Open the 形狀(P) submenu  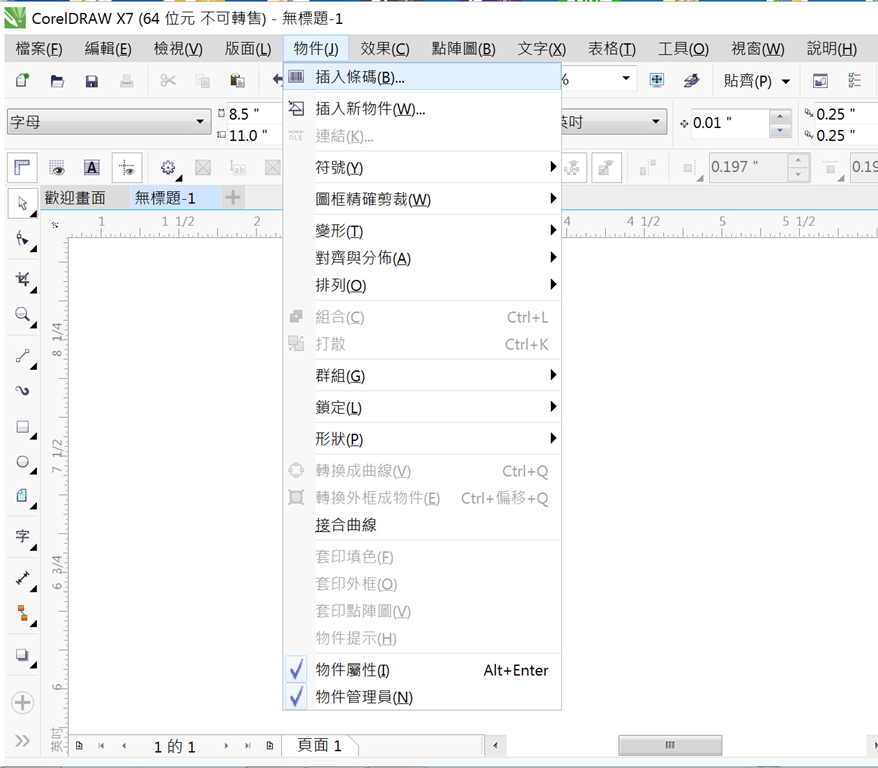point(422,439)
